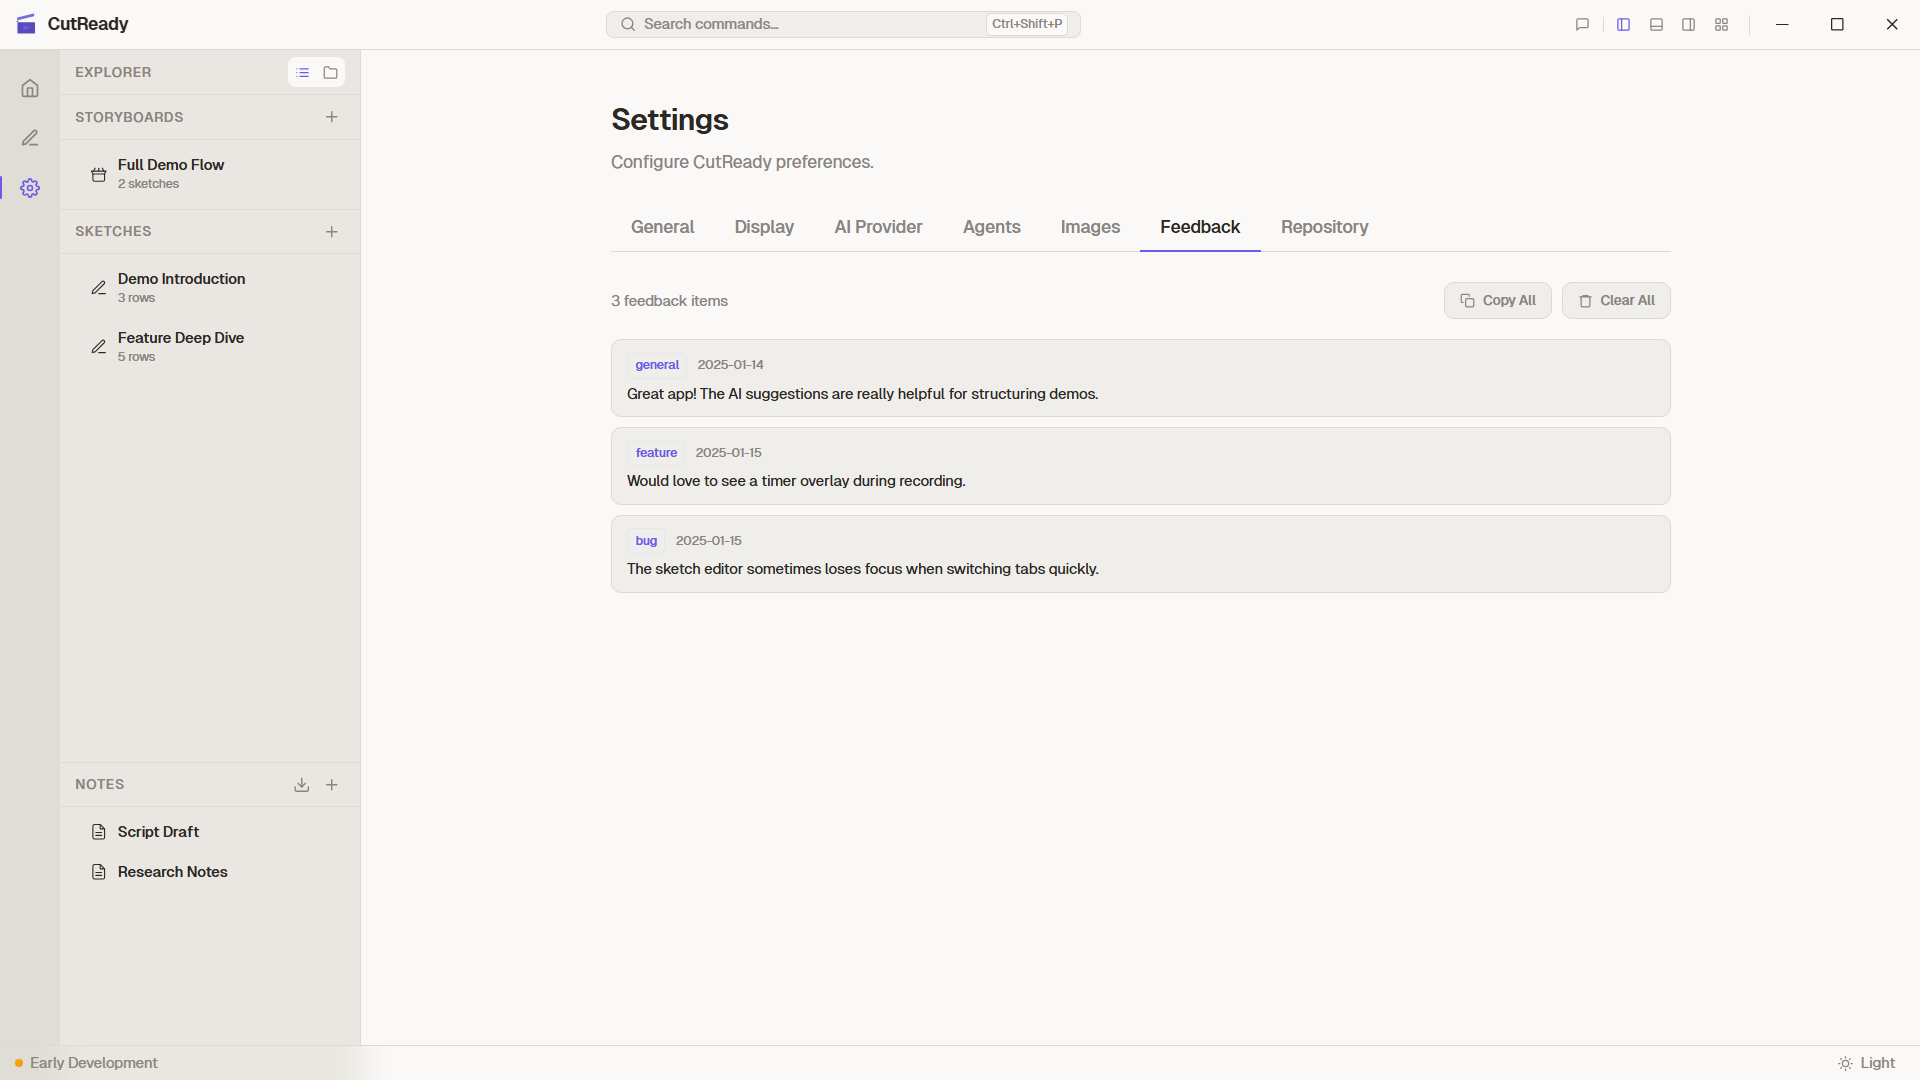Switch explorer to folder view
1920x1080 pixels.
coord(330,72)
